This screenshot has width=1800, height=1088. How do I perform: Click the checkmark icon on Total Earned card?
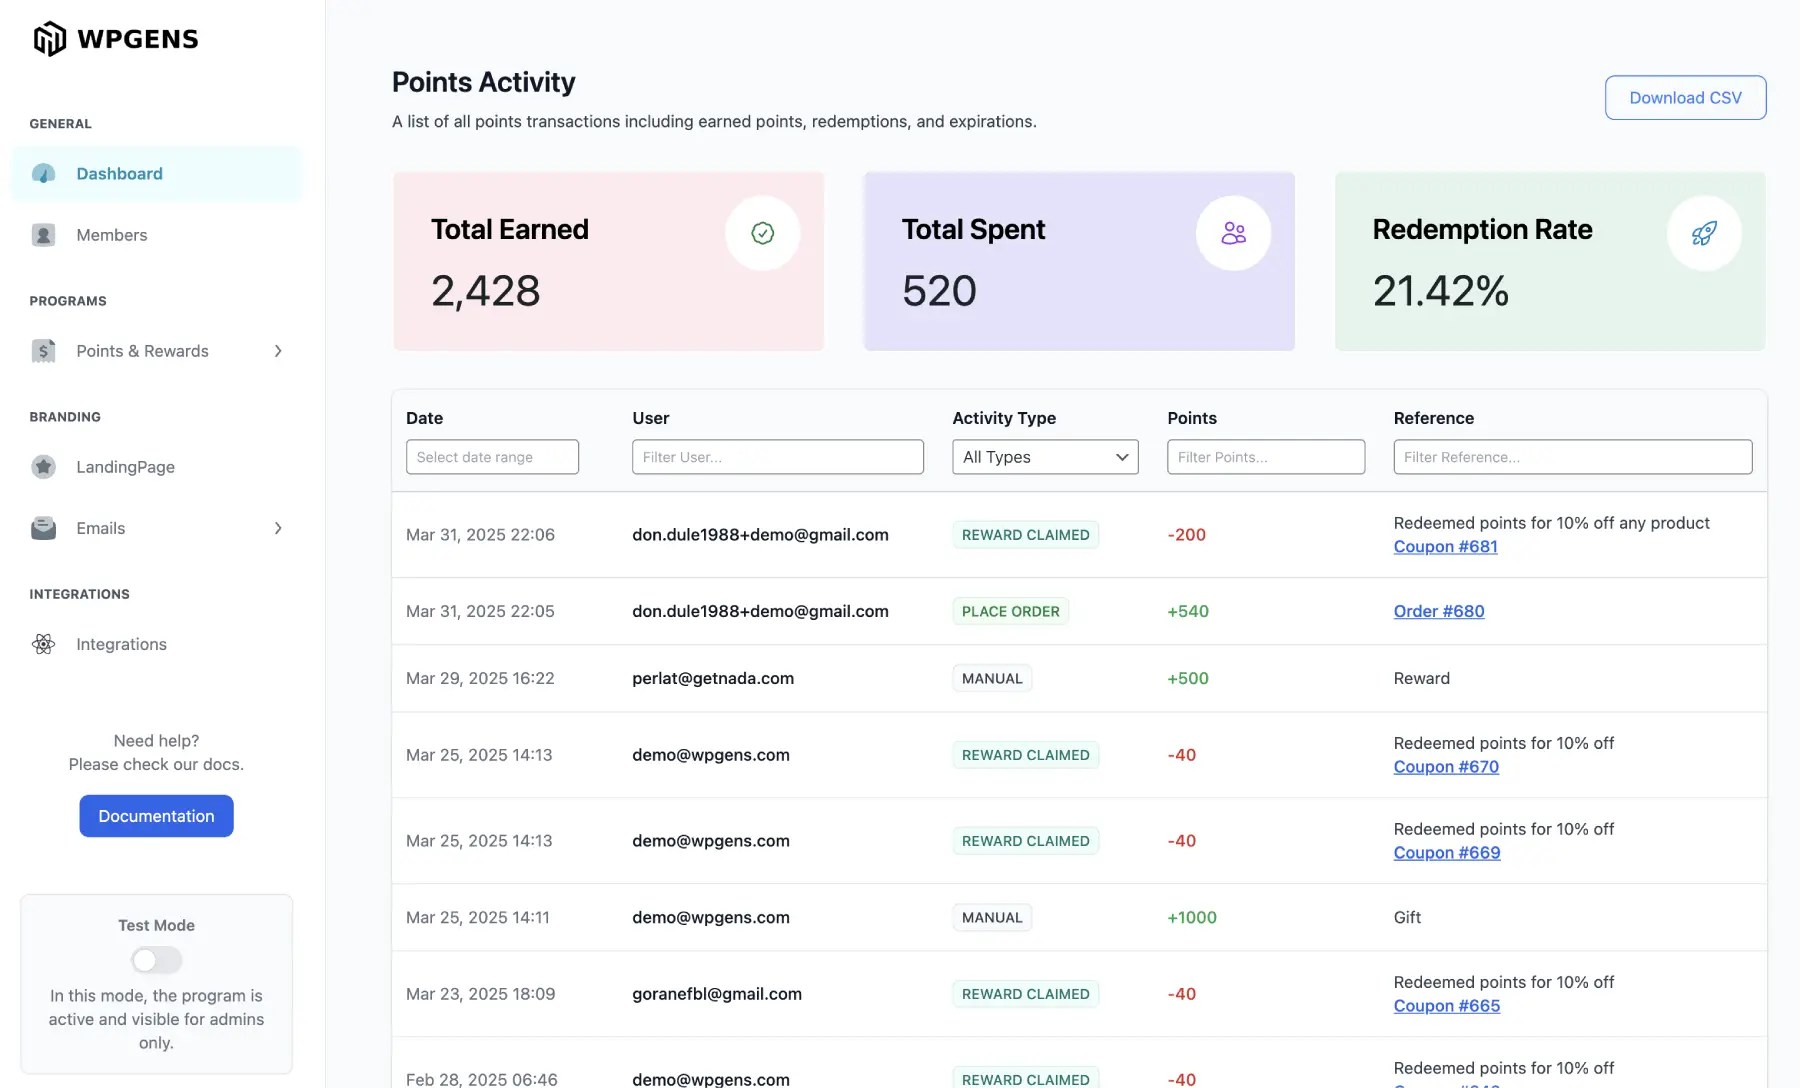pyautogui.click(x=762, y=233)
